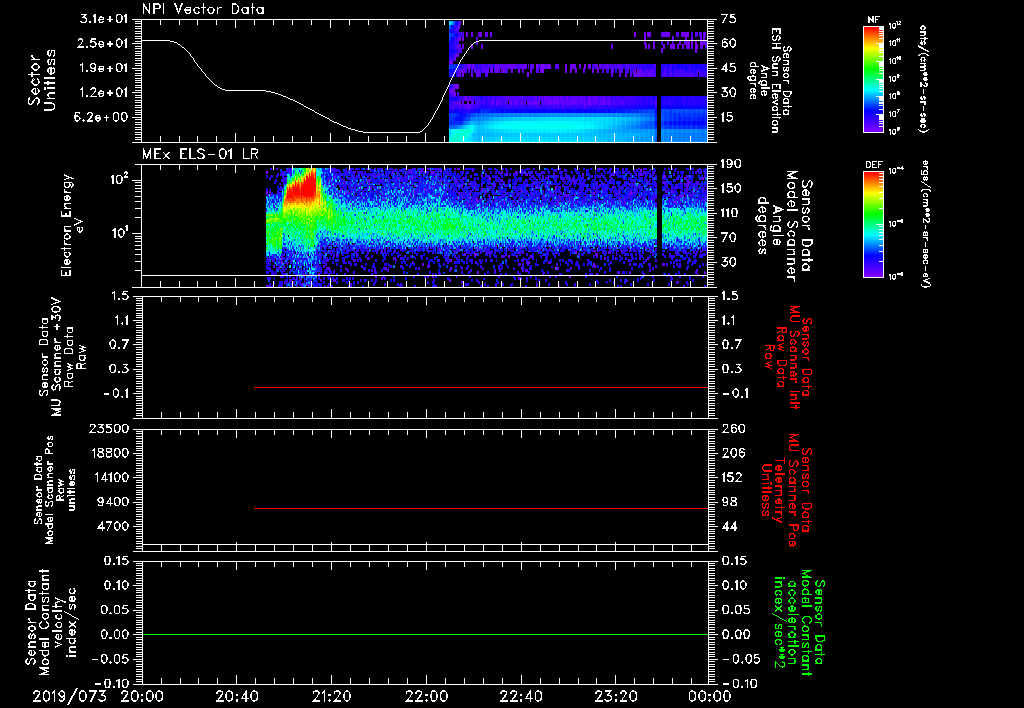Click the white sun elevation curve minimum
The width and height of the screenshot is (1024, 708).
tap(392, 133)
